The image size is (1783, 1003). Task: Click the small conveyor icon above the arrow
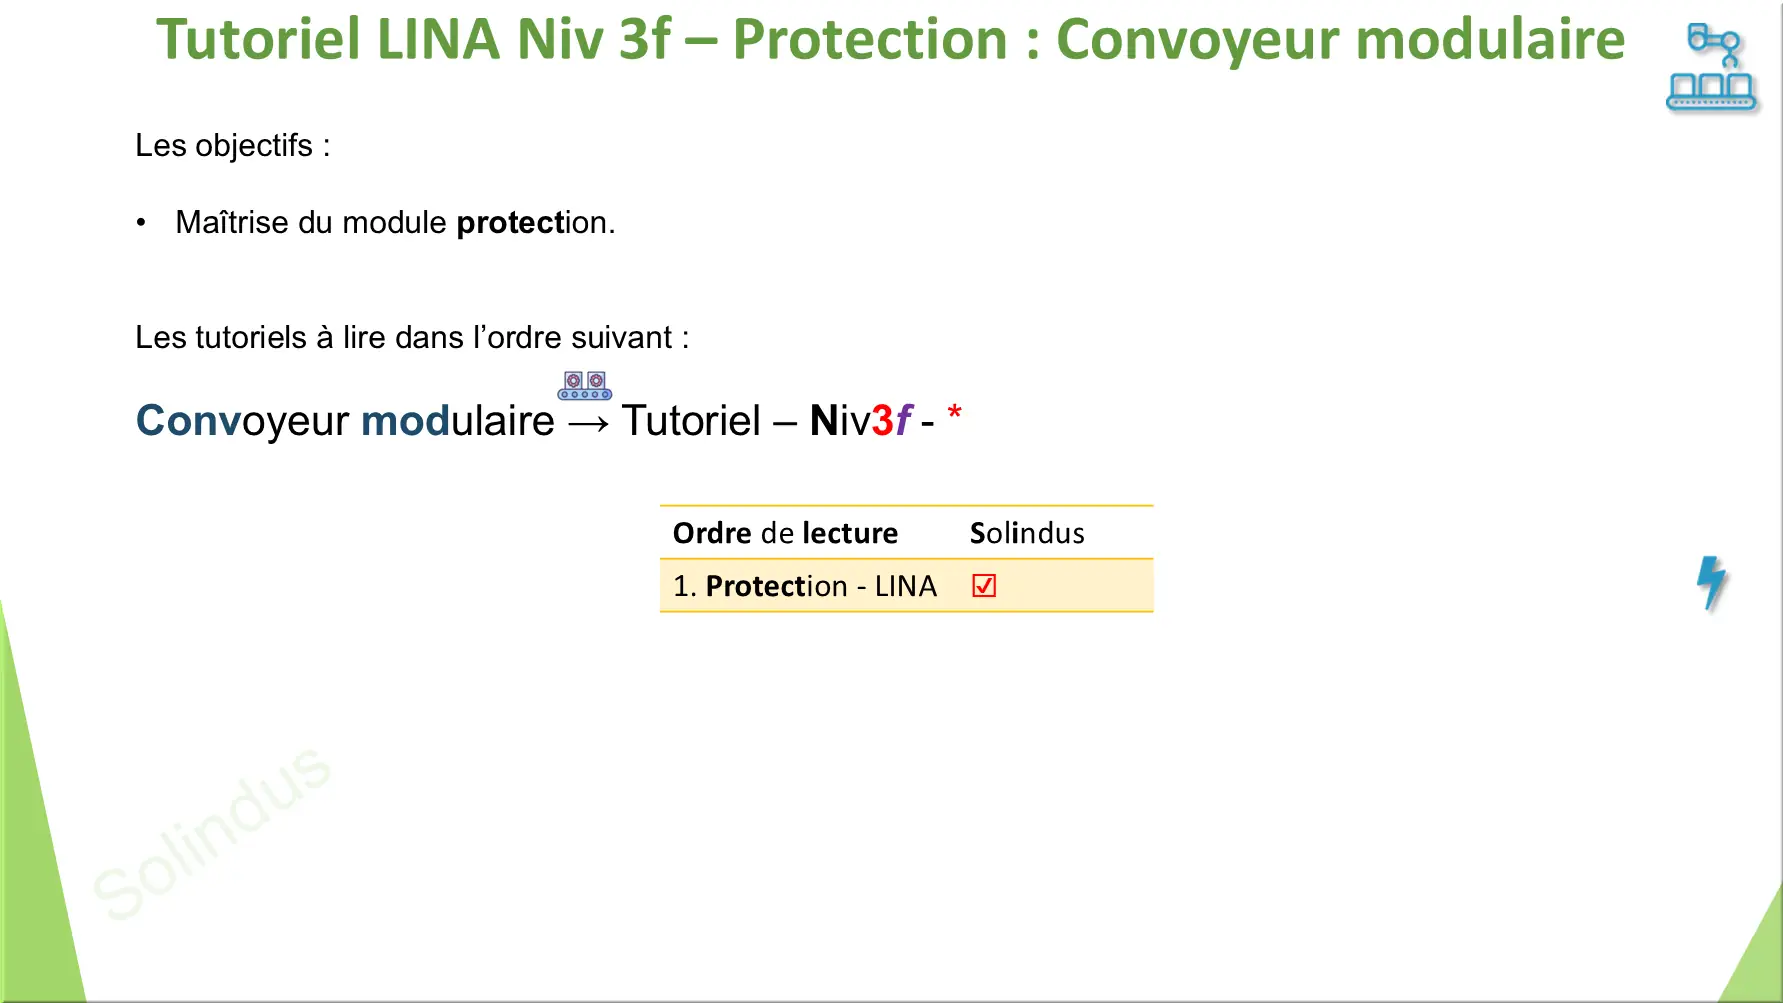pyautogui.click(x=585, y=386)
